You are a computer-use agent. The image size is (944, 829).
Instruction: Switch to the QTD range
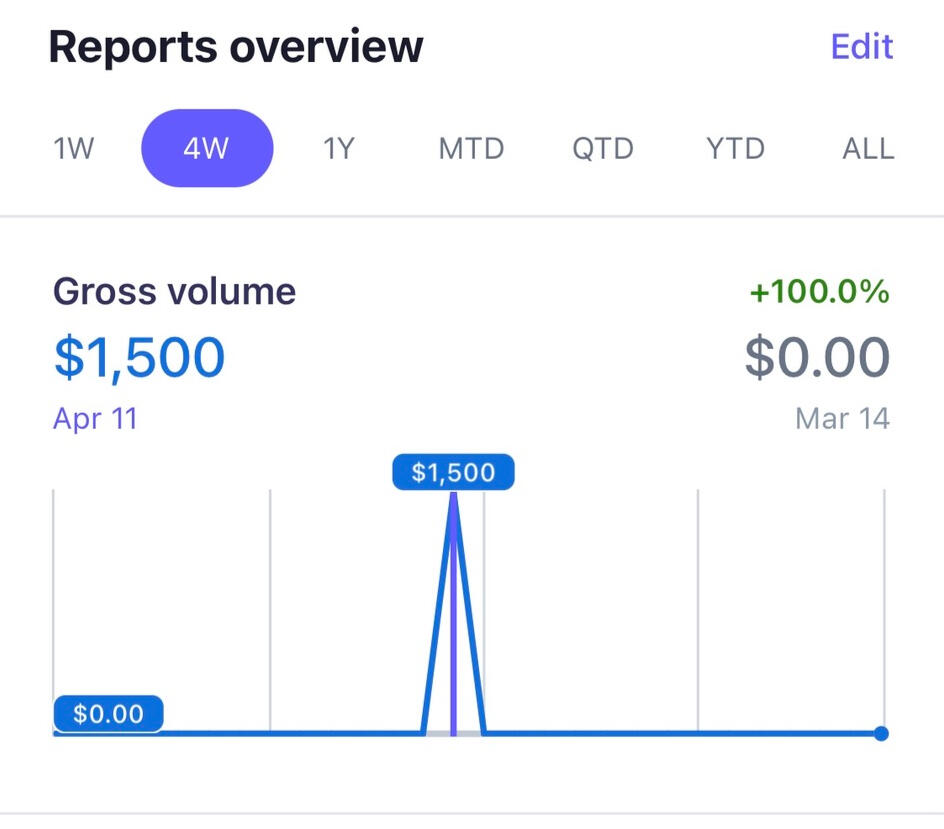coord(603,149)
